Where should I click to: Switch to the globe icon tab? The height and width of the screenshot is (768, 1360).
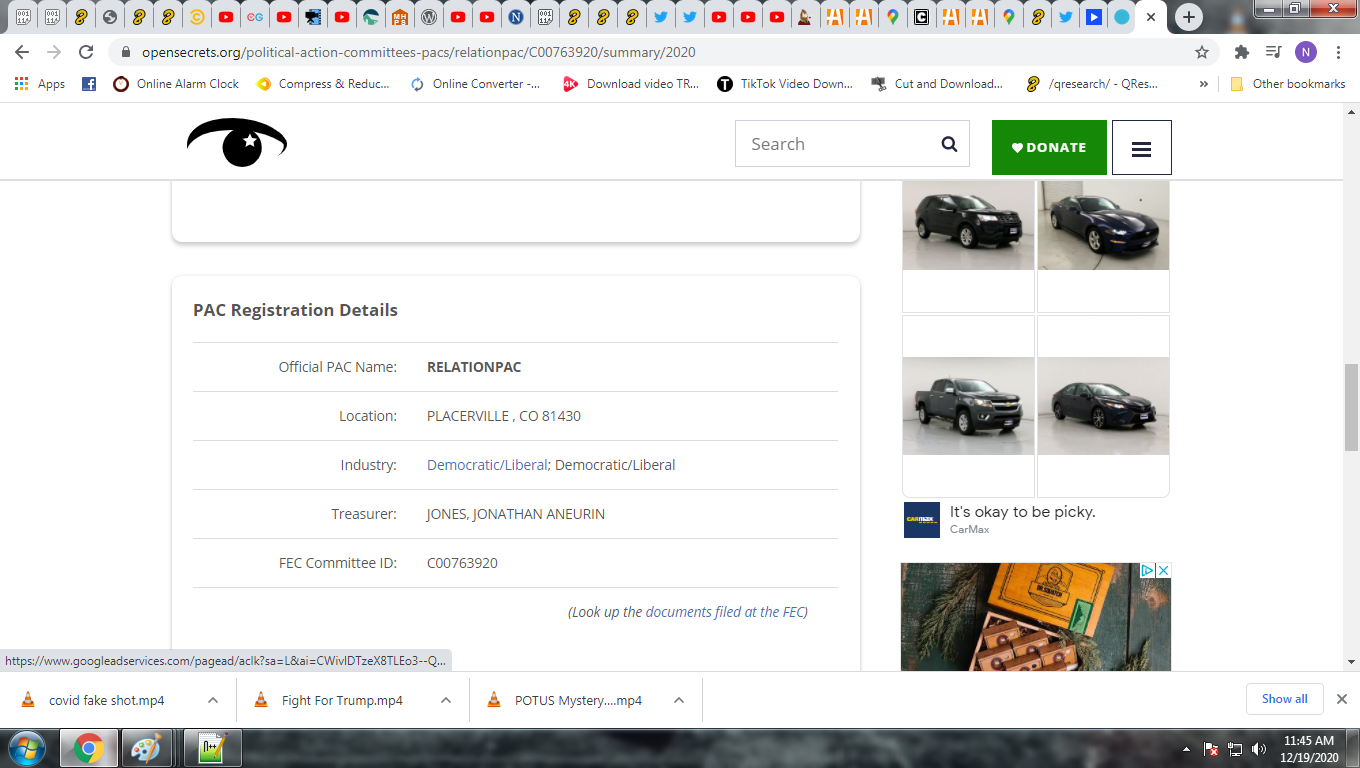point(110,17)
